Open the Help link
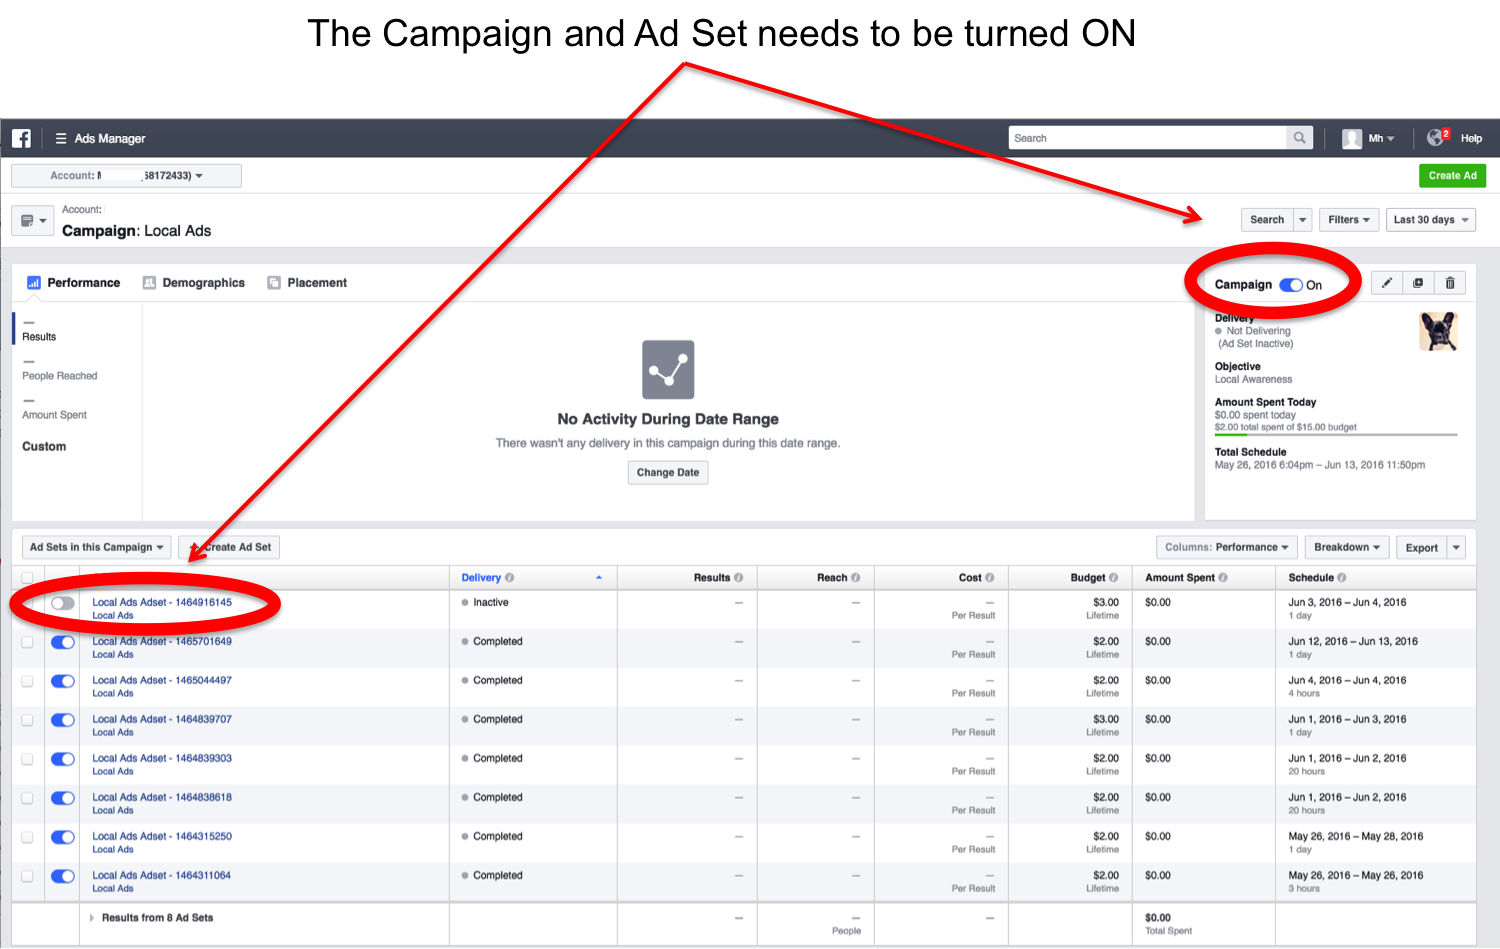This screenshot has width=1500, height=949. point(1471,139)
